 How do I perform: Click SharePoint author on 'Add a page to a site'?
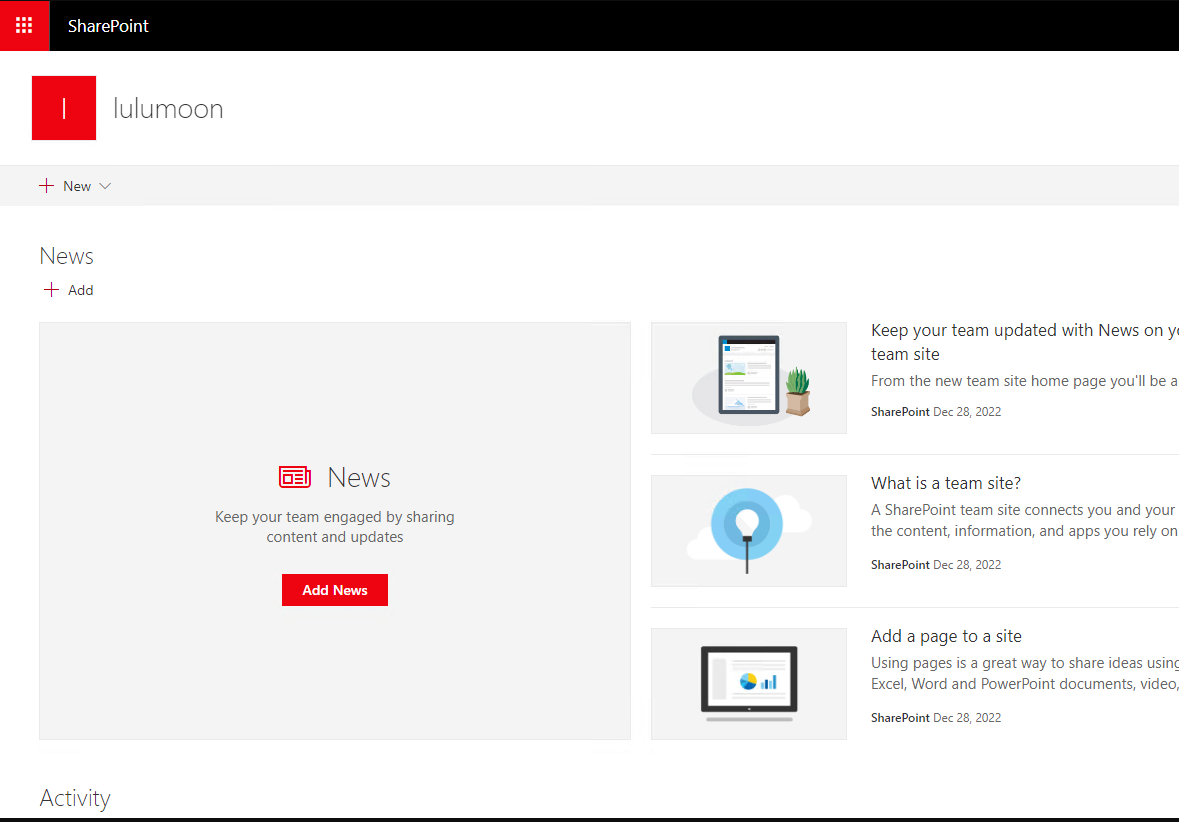tap(900, 718)
